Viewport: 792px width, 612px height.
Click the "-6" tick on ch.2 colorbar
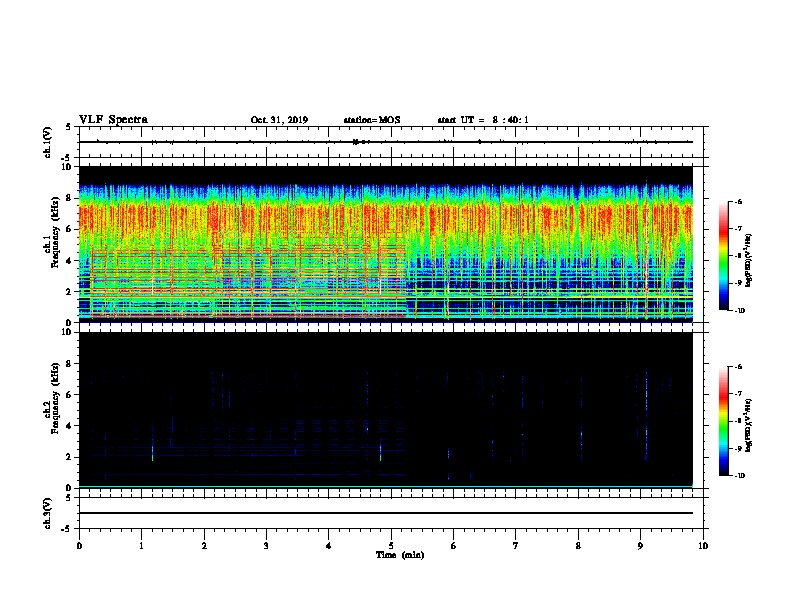click(x=738, y=367)
